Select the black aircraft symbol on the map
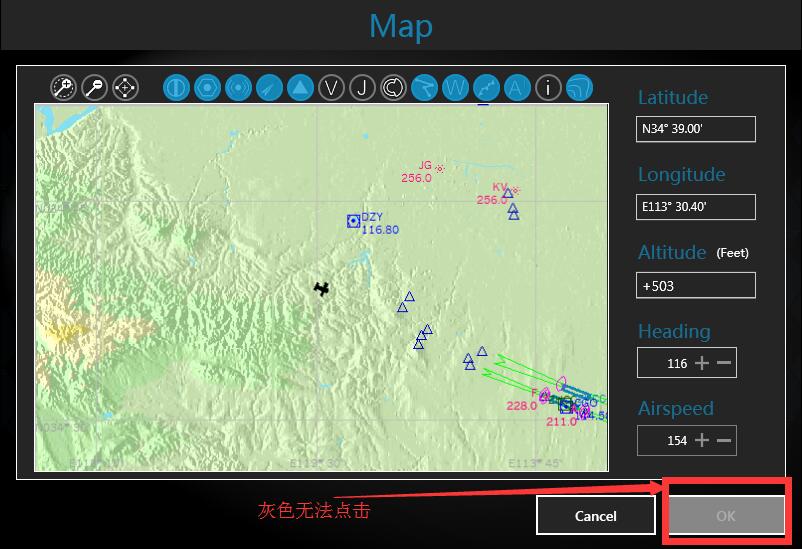802x549 pixels. [321, 289]
